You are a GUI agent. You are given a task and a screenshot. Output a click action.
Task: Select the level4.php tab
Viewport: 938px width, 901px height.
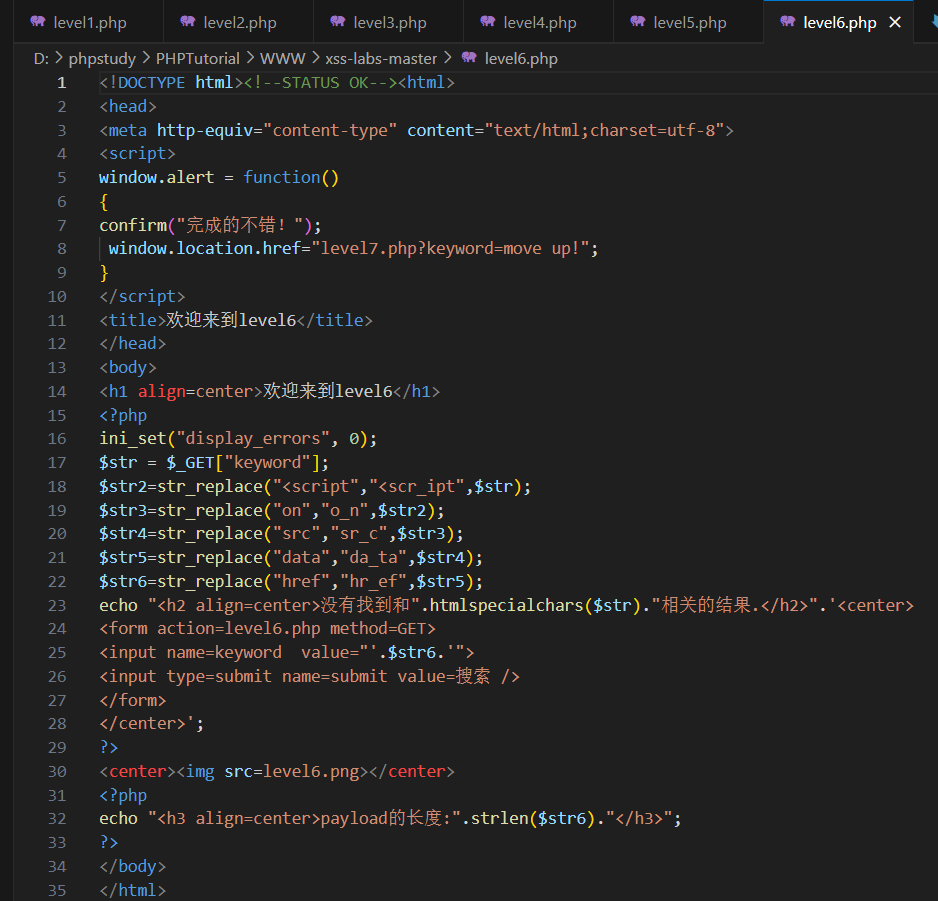539,22
